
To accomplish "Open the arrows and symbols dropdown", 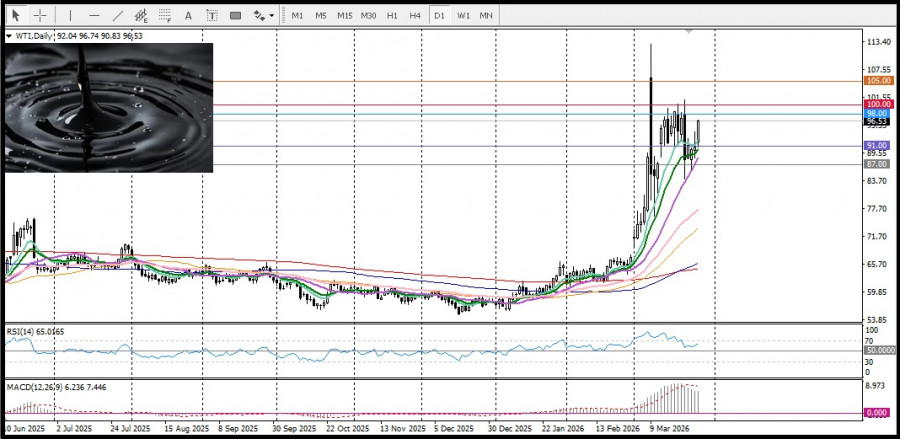I will (x=263, y=16).
